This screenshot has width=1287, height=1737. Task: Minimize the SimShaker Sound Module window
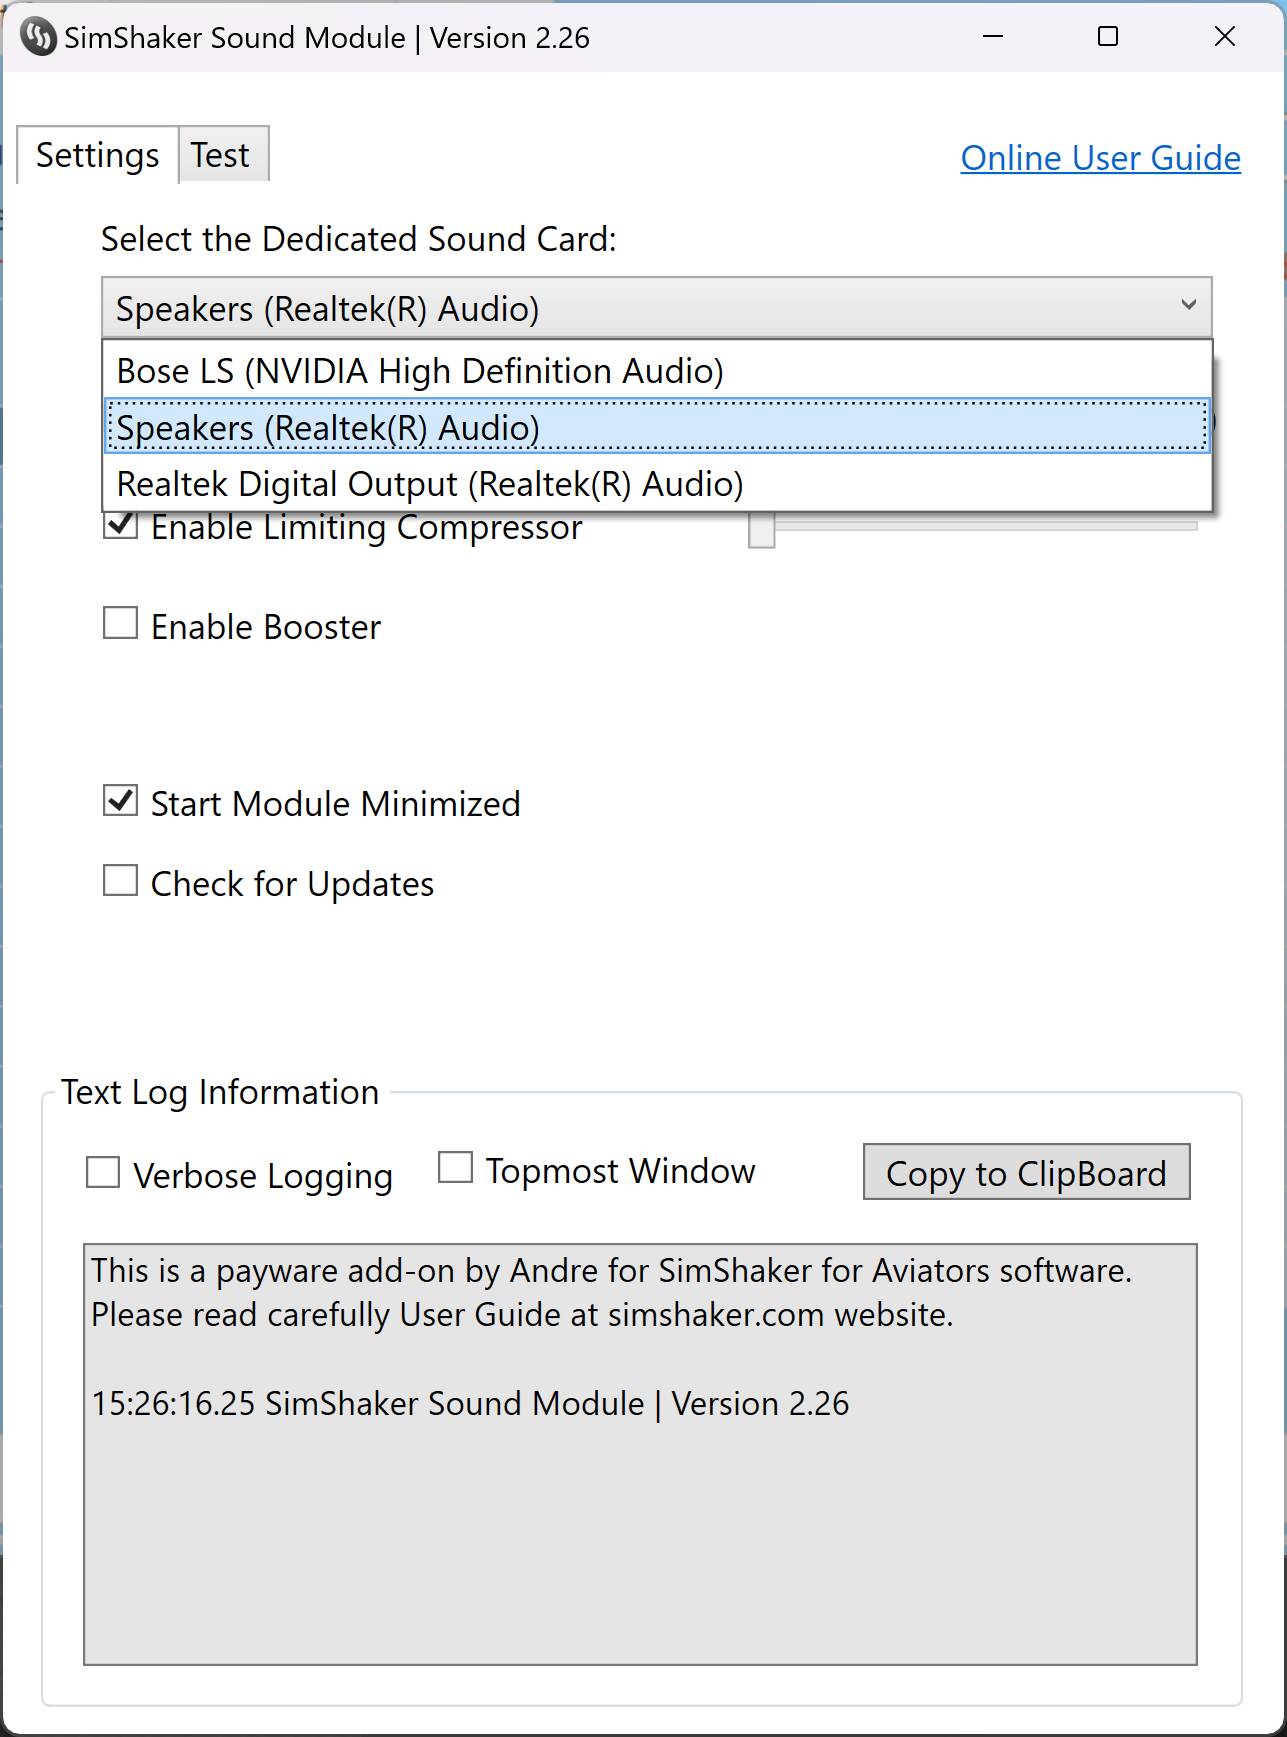pyautogui.click(x=993, y=37)
